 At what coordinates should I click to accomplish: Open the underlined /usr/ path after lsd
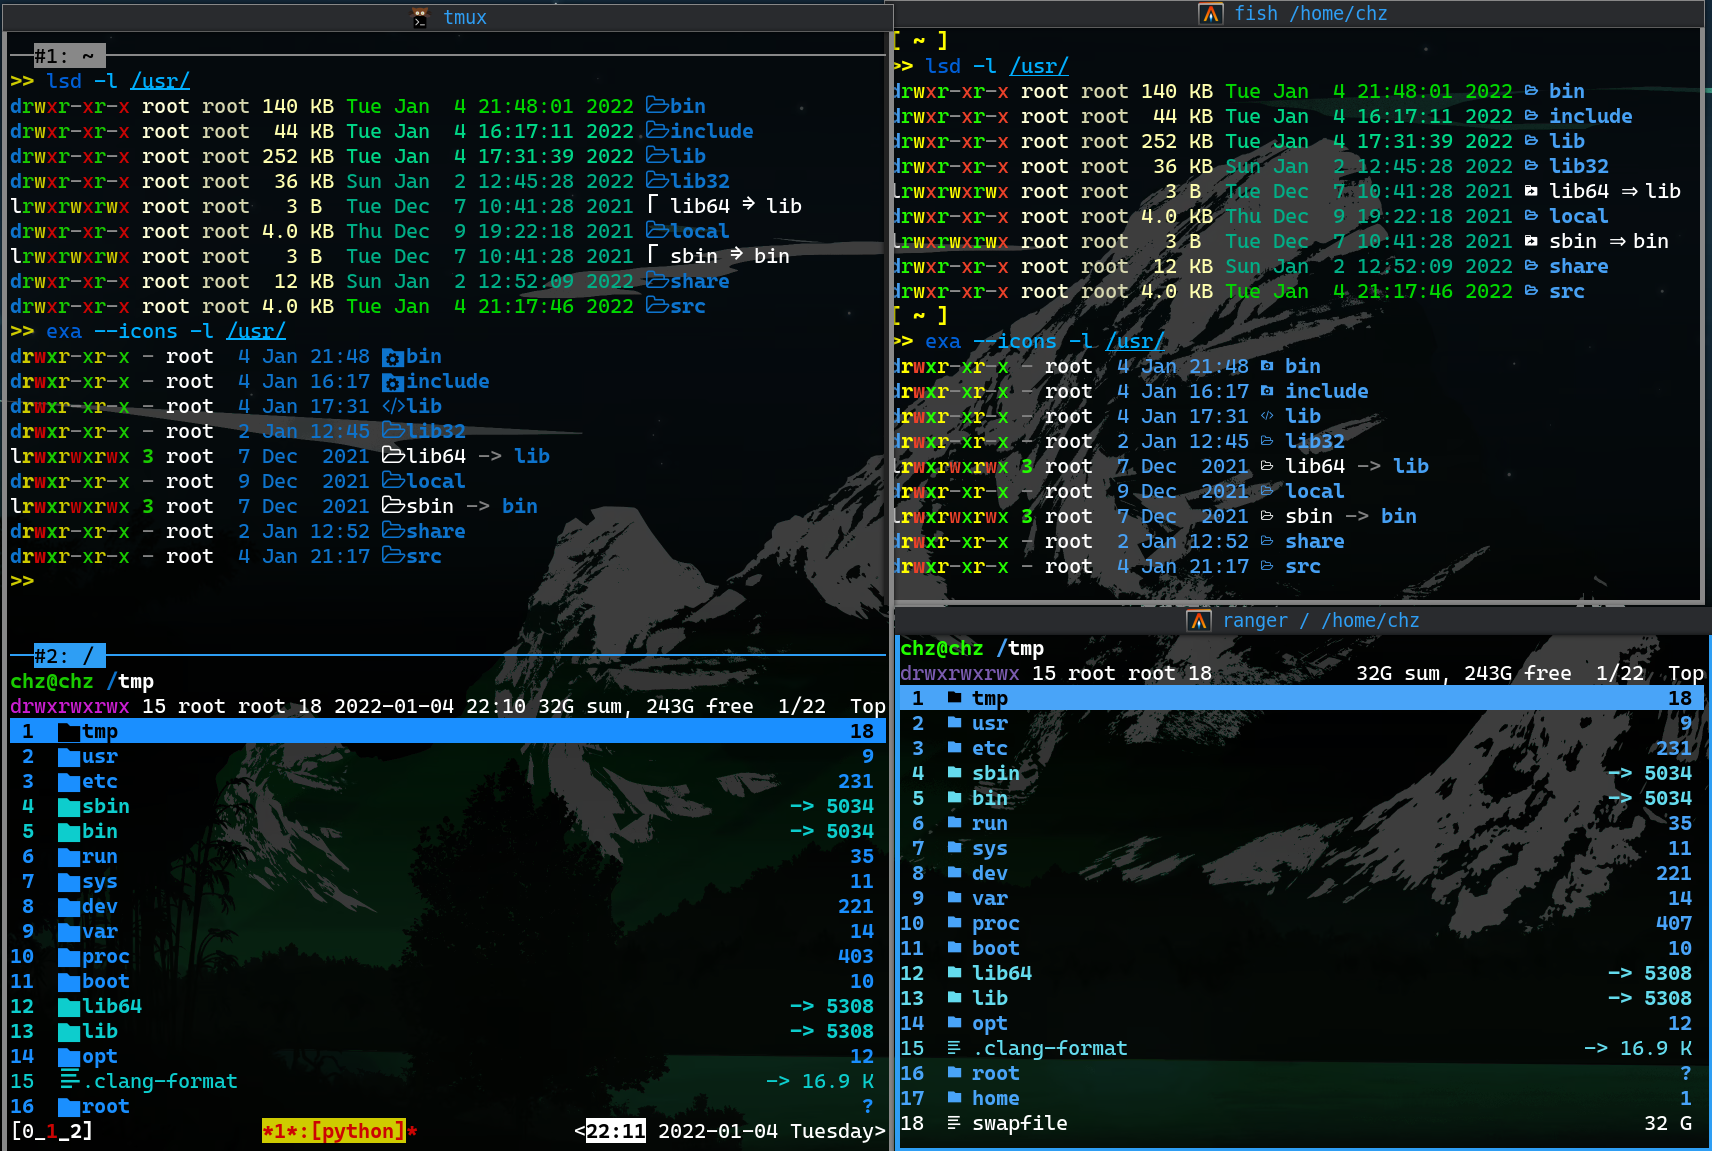pos(160,80)
